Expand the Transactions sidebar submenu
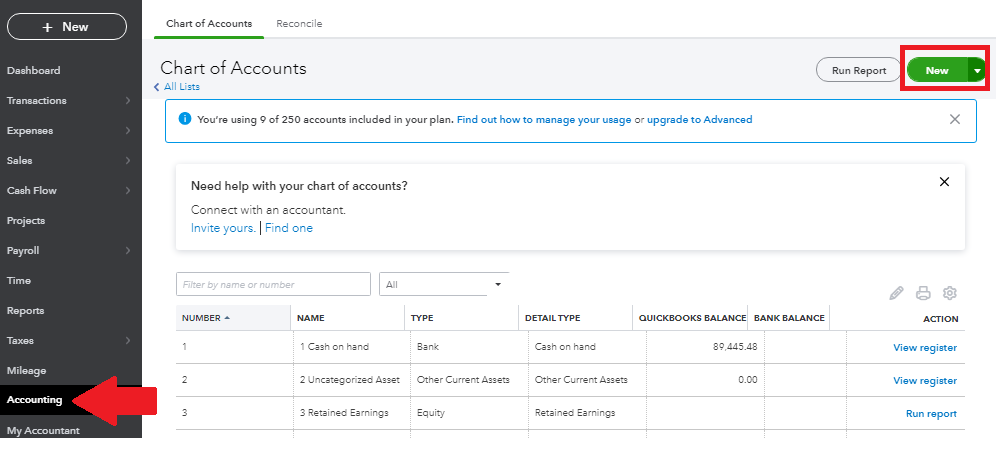 (x=128, y=101)
